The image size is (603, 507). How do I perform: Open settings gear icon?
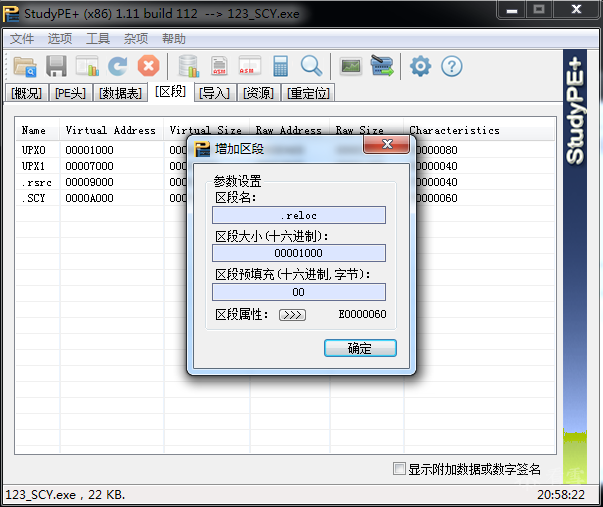pos(420,66)
